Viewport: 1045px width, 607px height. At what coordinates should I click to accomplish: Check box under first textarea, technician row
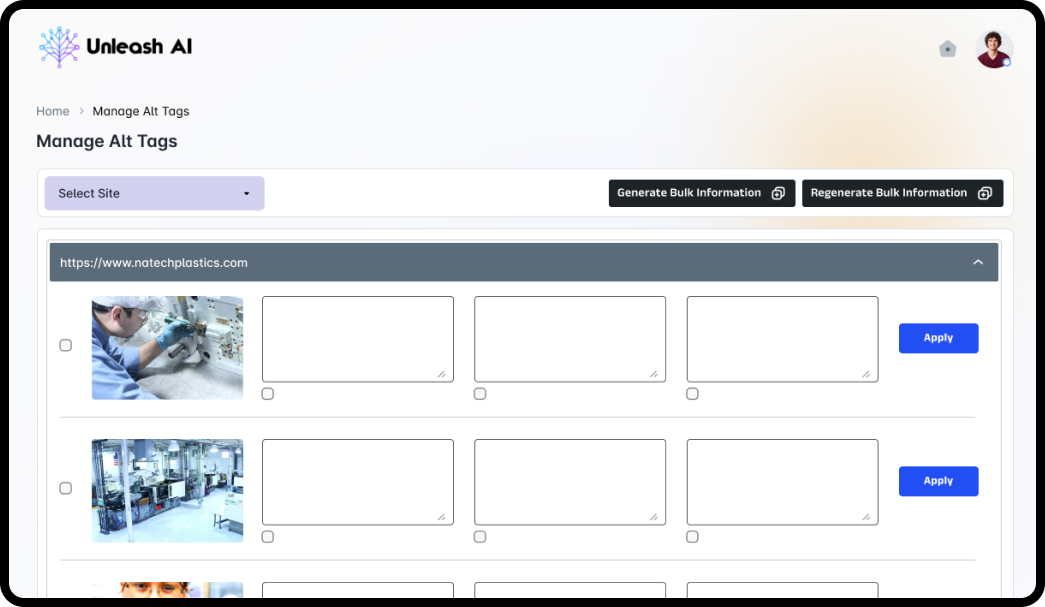[268, 394]
